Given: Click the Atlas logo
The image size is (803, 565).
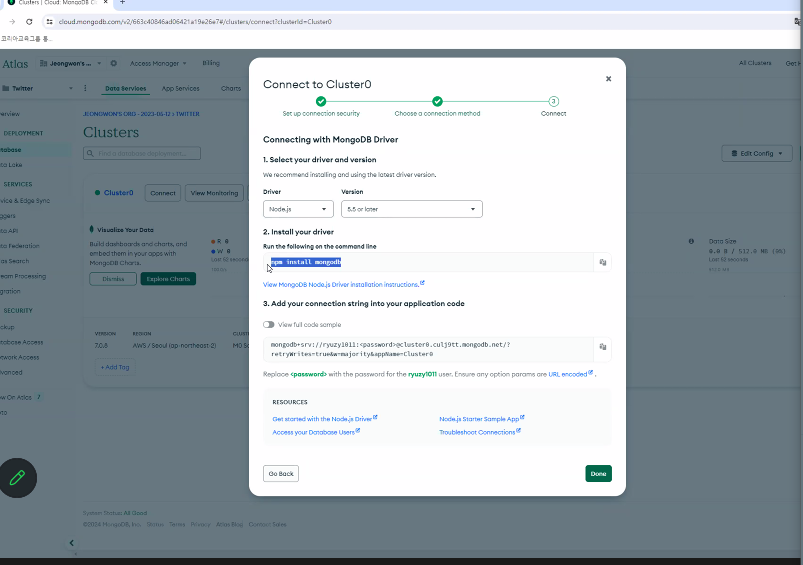Looking at the screenshot, I should coord(15,64).
